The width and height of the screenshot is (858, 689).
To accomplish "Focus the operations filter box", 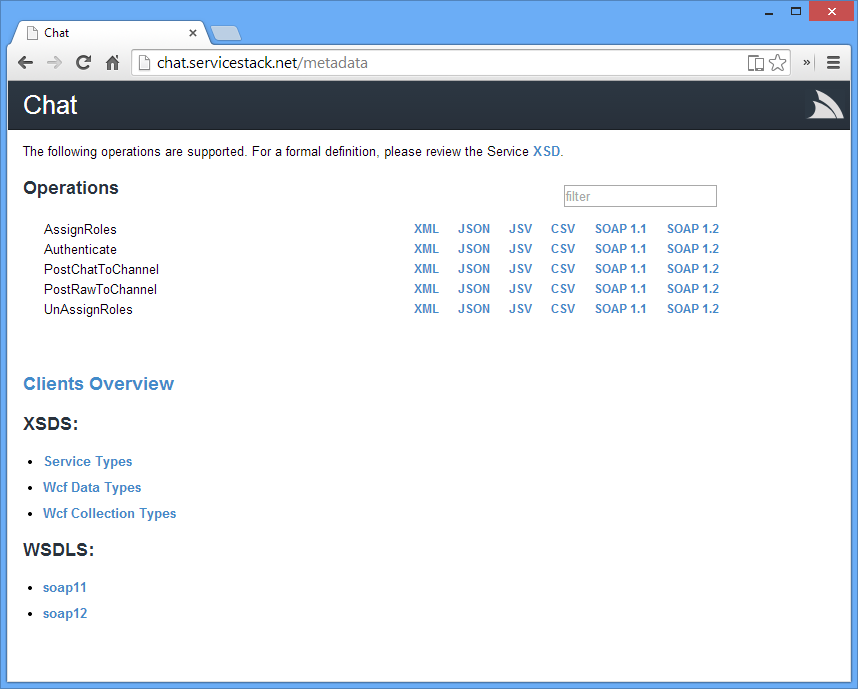I will (x=640, y=196).
